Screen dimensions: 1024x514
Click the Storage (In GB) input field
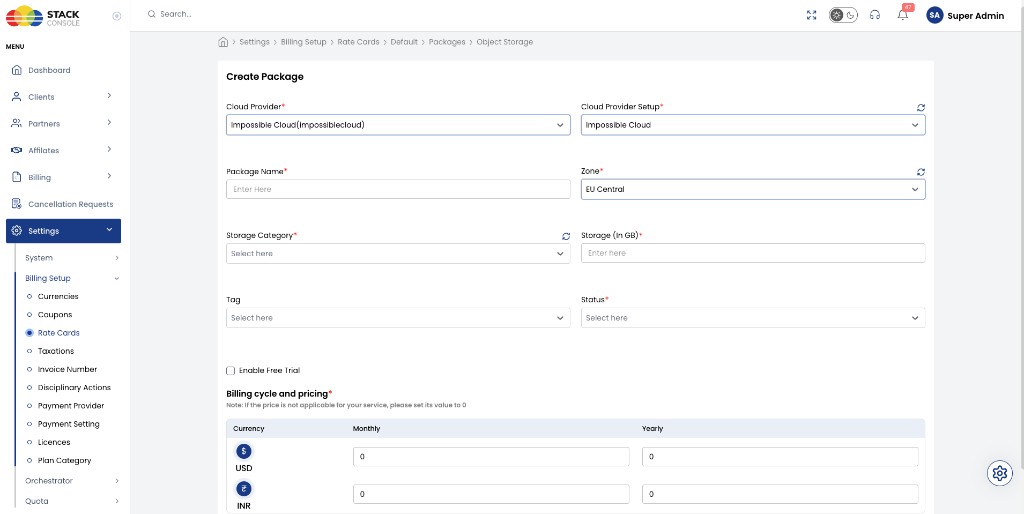753,253
